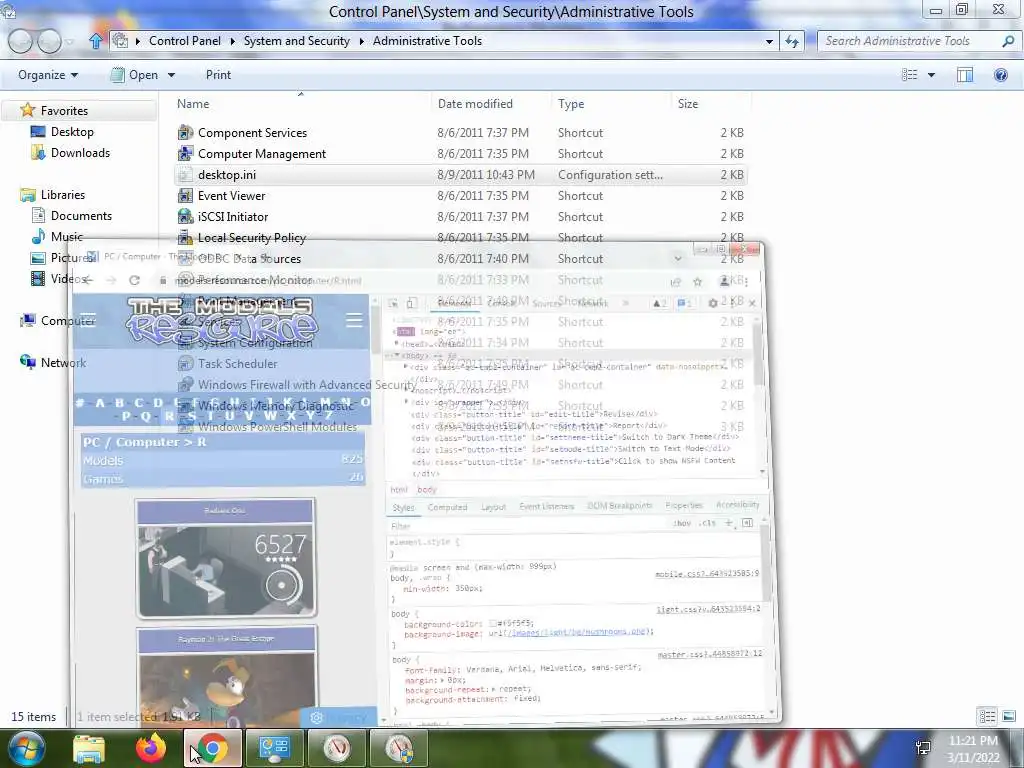The width and height of the screenshot is (1024, 768).
Task: Switch to the DevTools Computed tab
Action: [447, 507]
